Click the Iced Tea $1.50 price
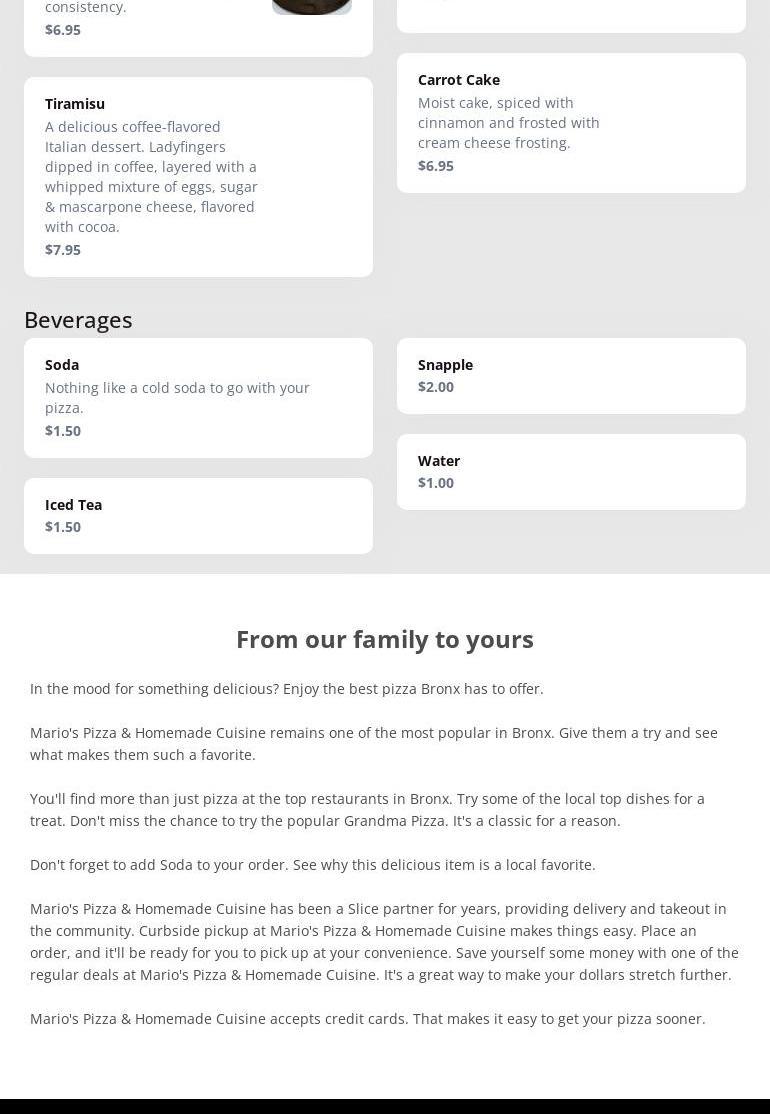This screenshot has height=1114, width=770. point(63,527)
